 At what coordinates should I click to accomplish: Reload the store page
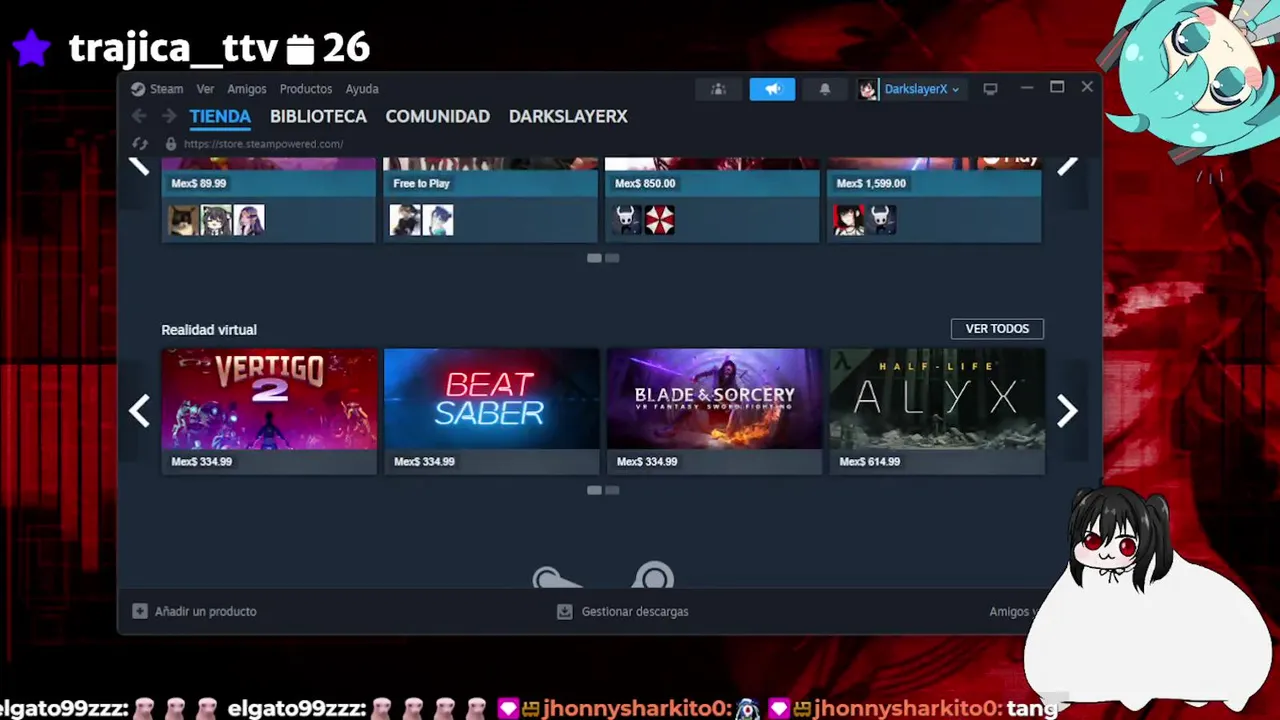click(140, 144)
